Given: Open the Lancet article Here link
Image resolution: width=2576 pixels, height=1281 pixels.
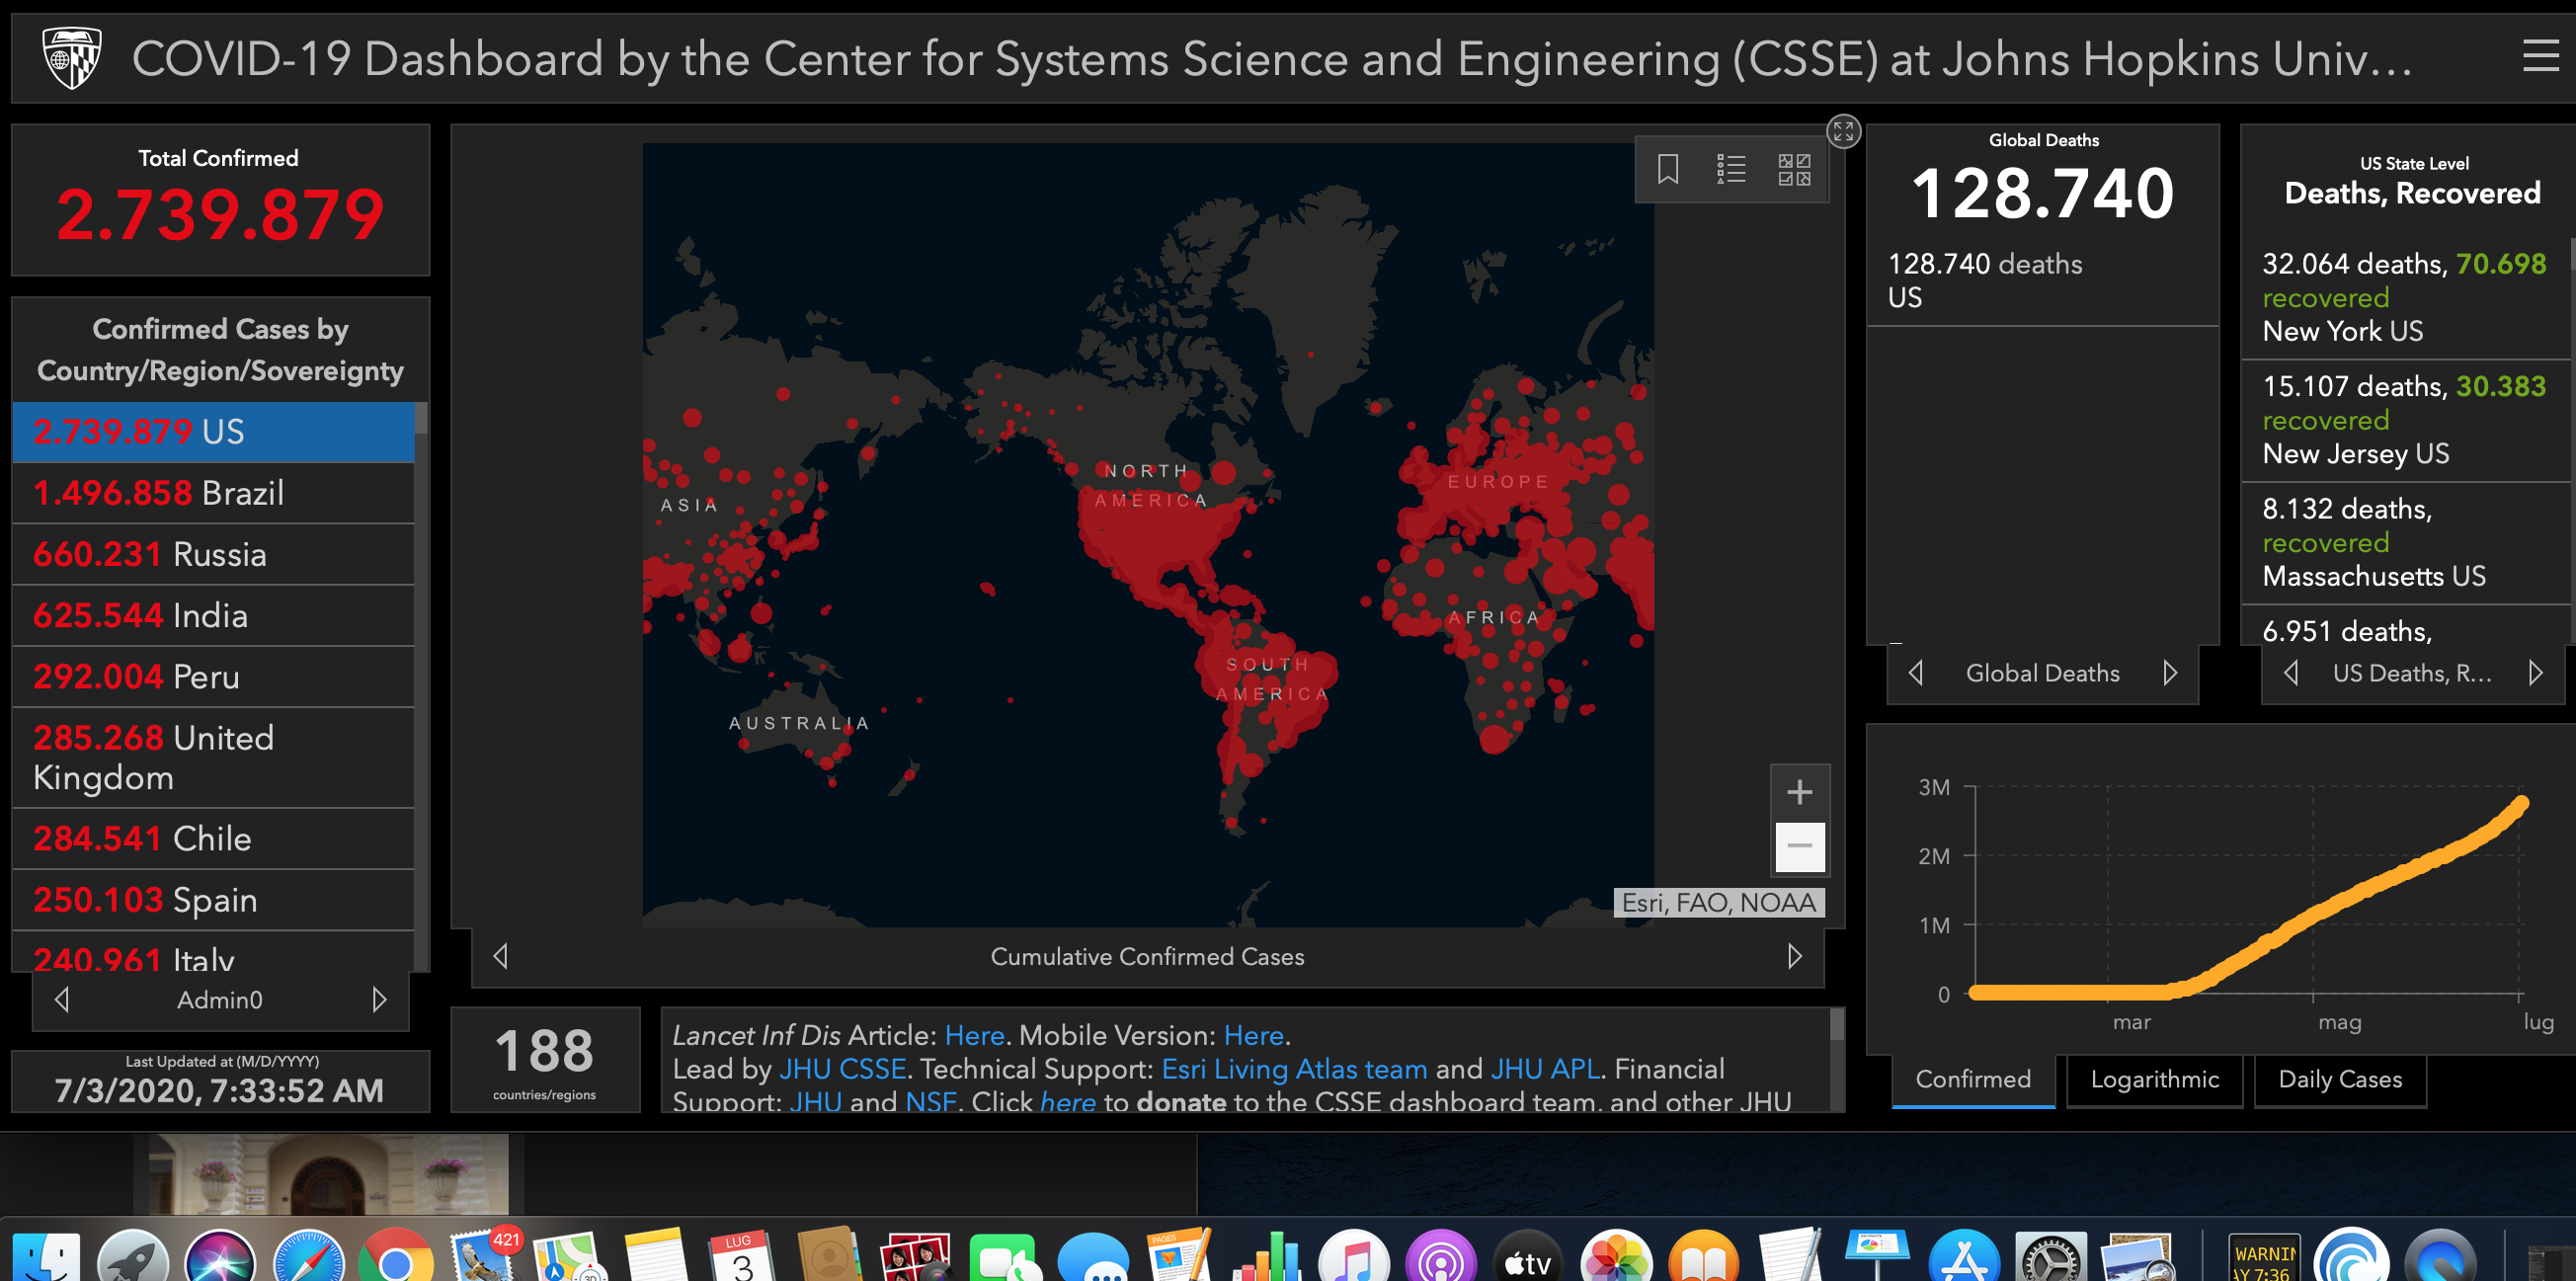Looking at the screenshot, I should pos(974,1035).
